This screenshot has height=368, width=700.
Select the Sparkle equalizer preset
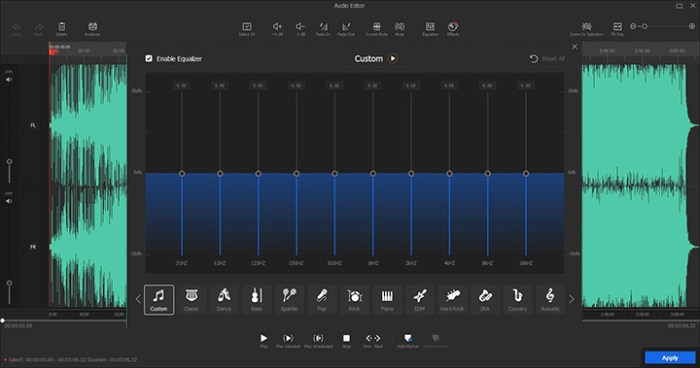[x=289, y=300]
